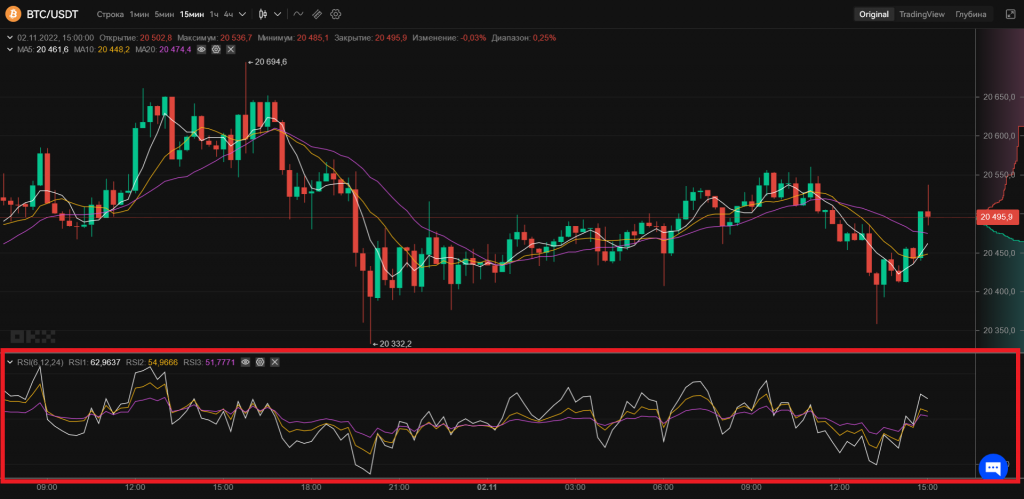Switch to the Глубина depth tab
This screenshot has width=1024, height=499.
(x=970, y=15)
